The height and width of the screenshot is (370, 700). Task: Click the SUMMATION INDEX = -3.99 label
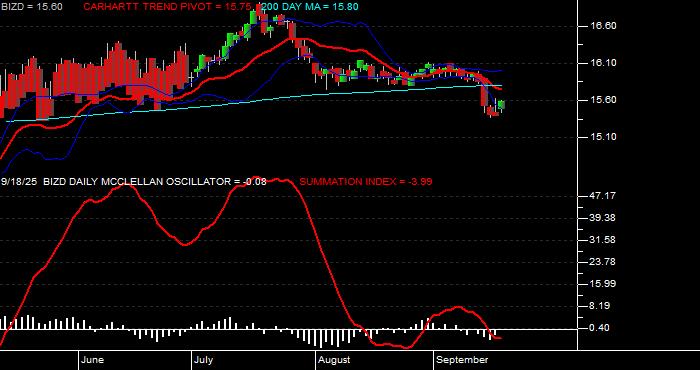(366, 182)
